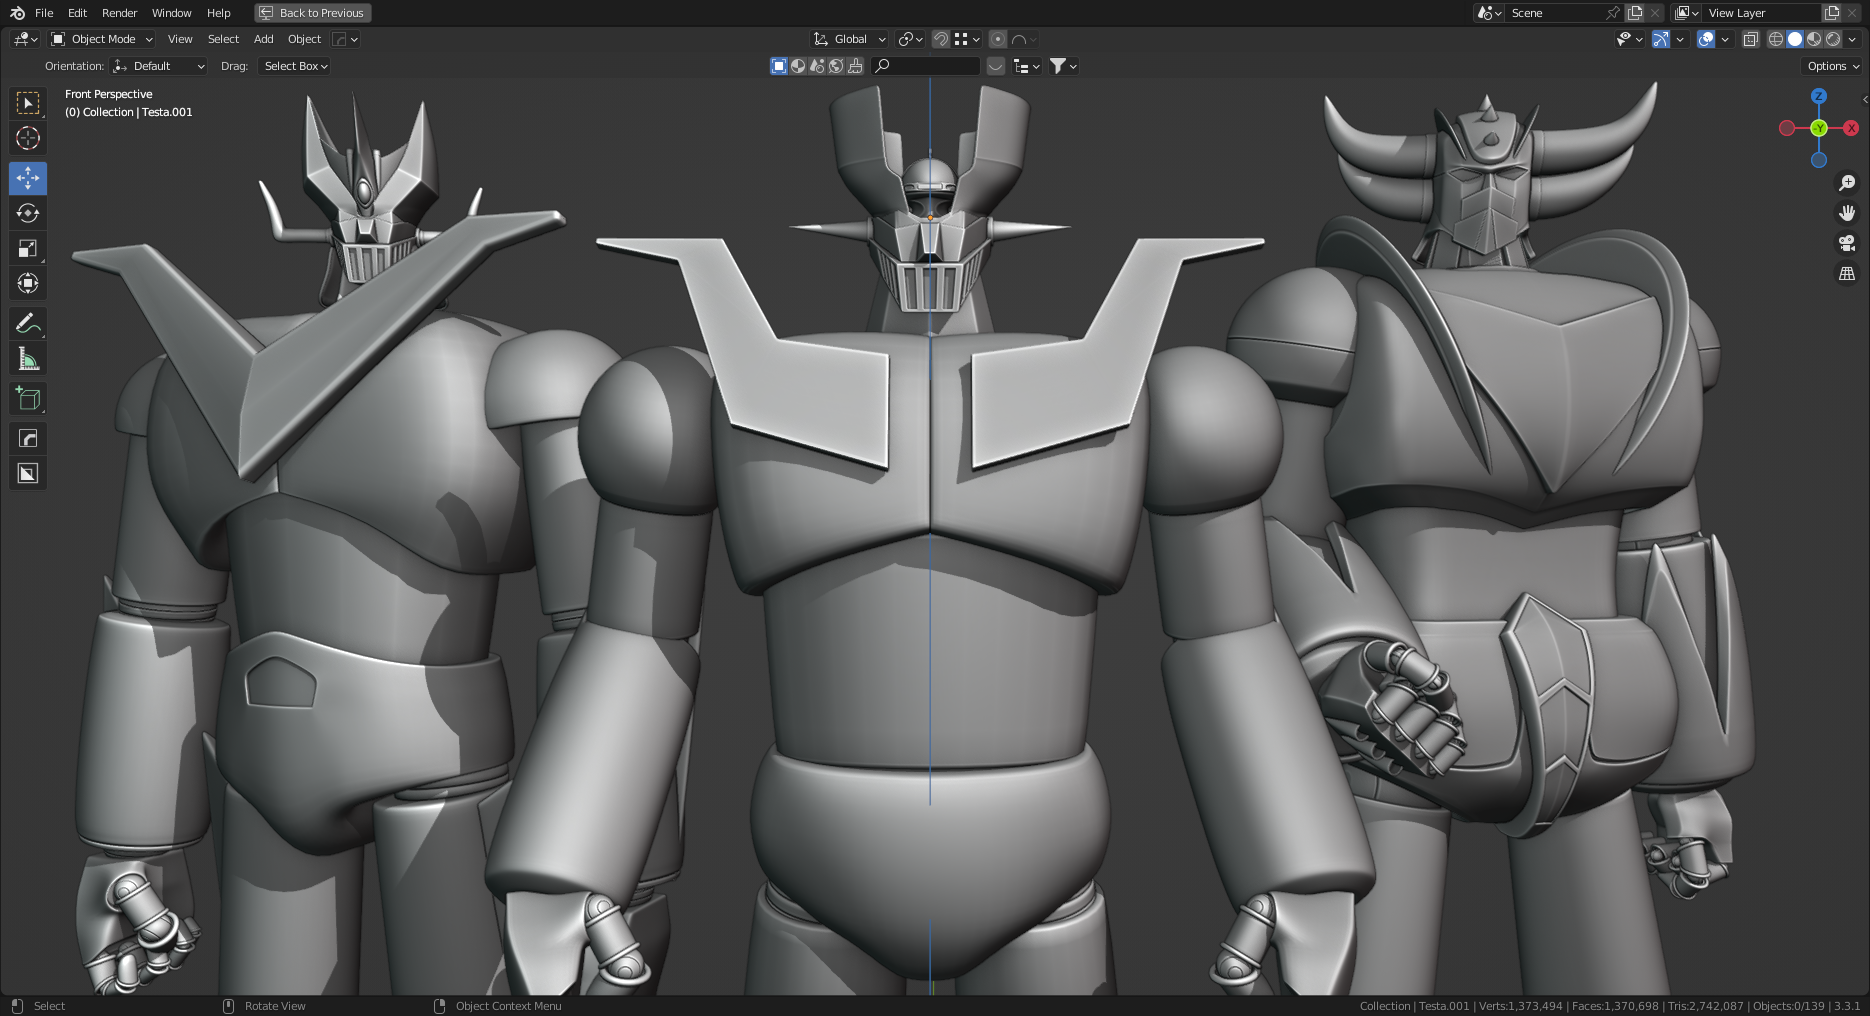
Task: Open the viewport Add menu
Action: pyautogui.click(x=263, y=39)
